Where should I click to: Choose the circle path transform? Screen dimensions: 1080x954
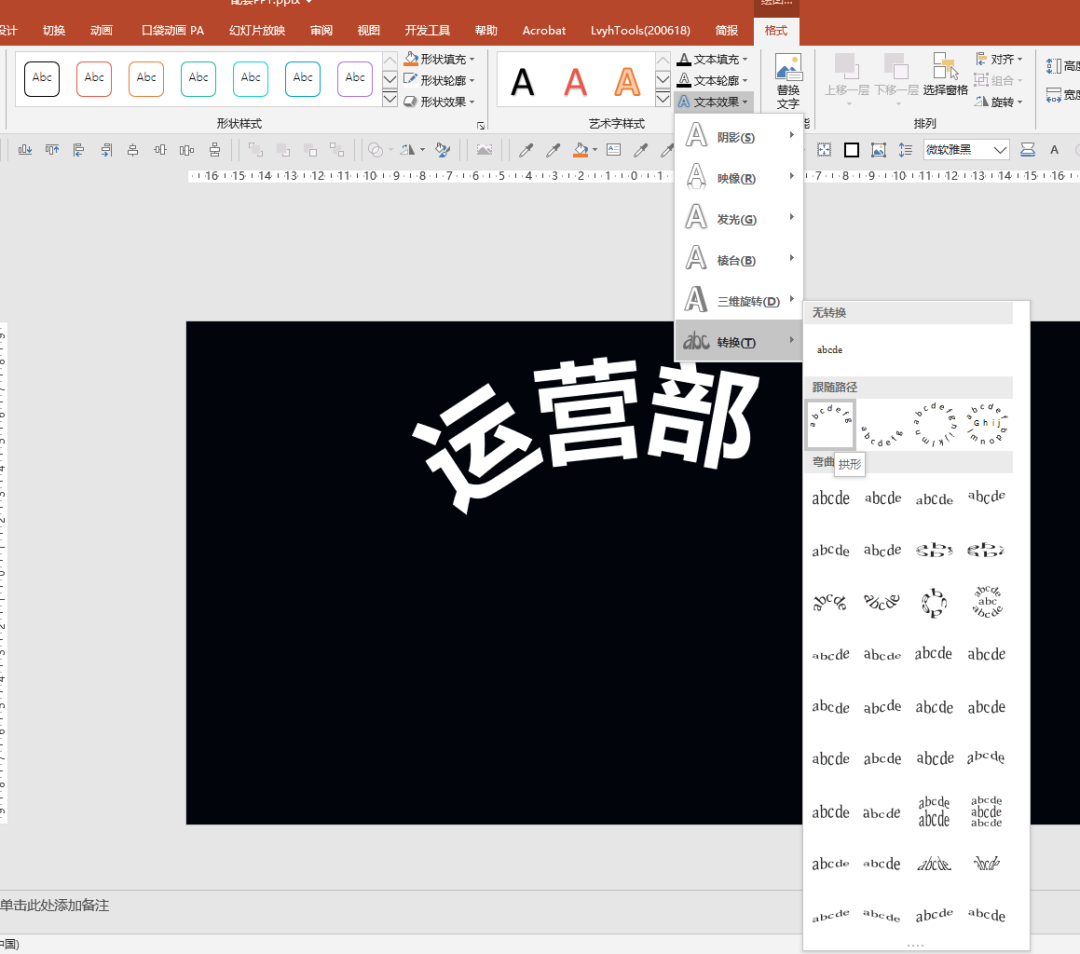tap(935, 424)
